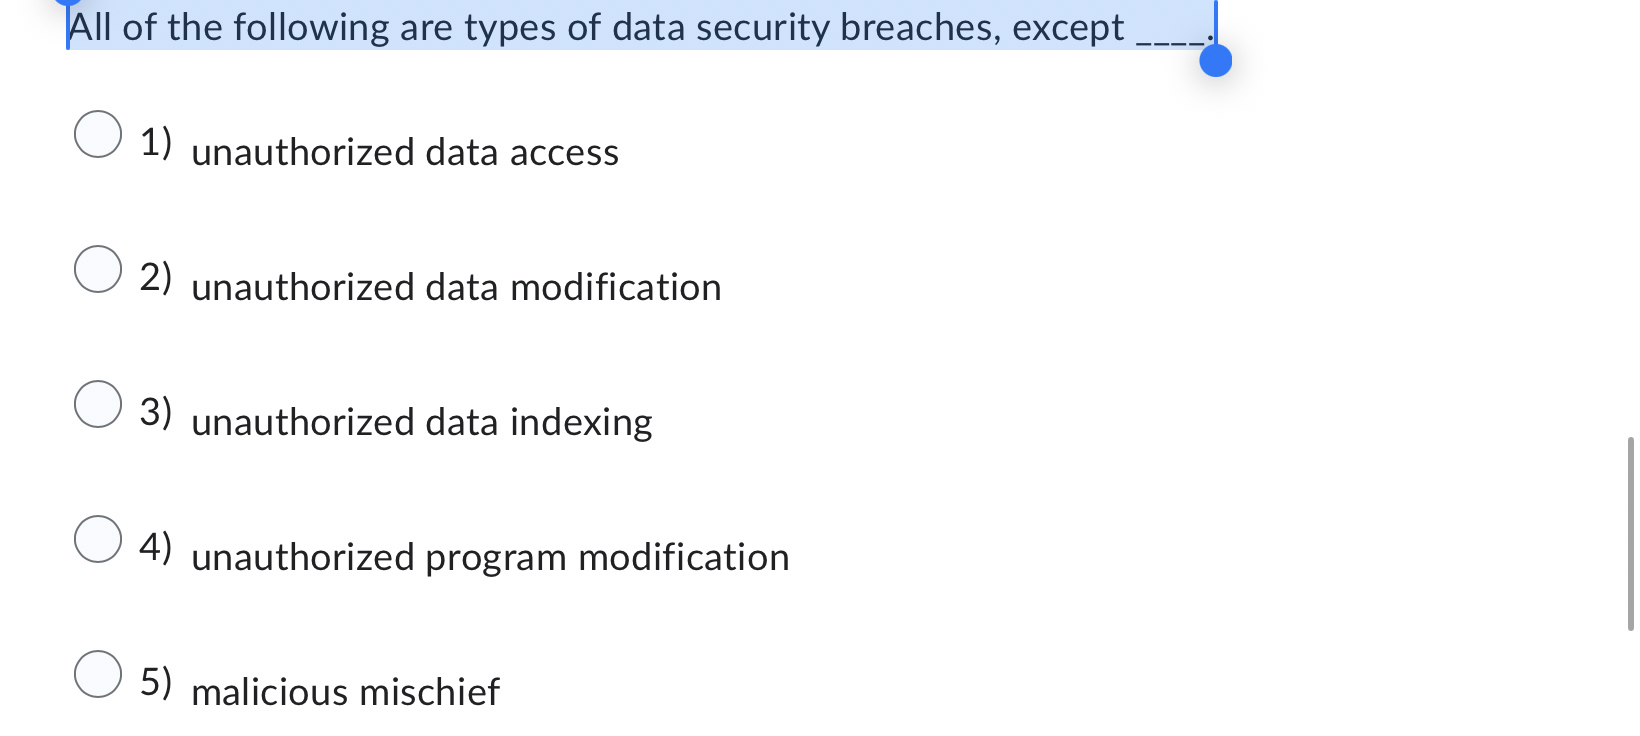1640x736 pixels.
Task: Click the 'unauthorized program modification' option text
Action: (x=489, y=557)
